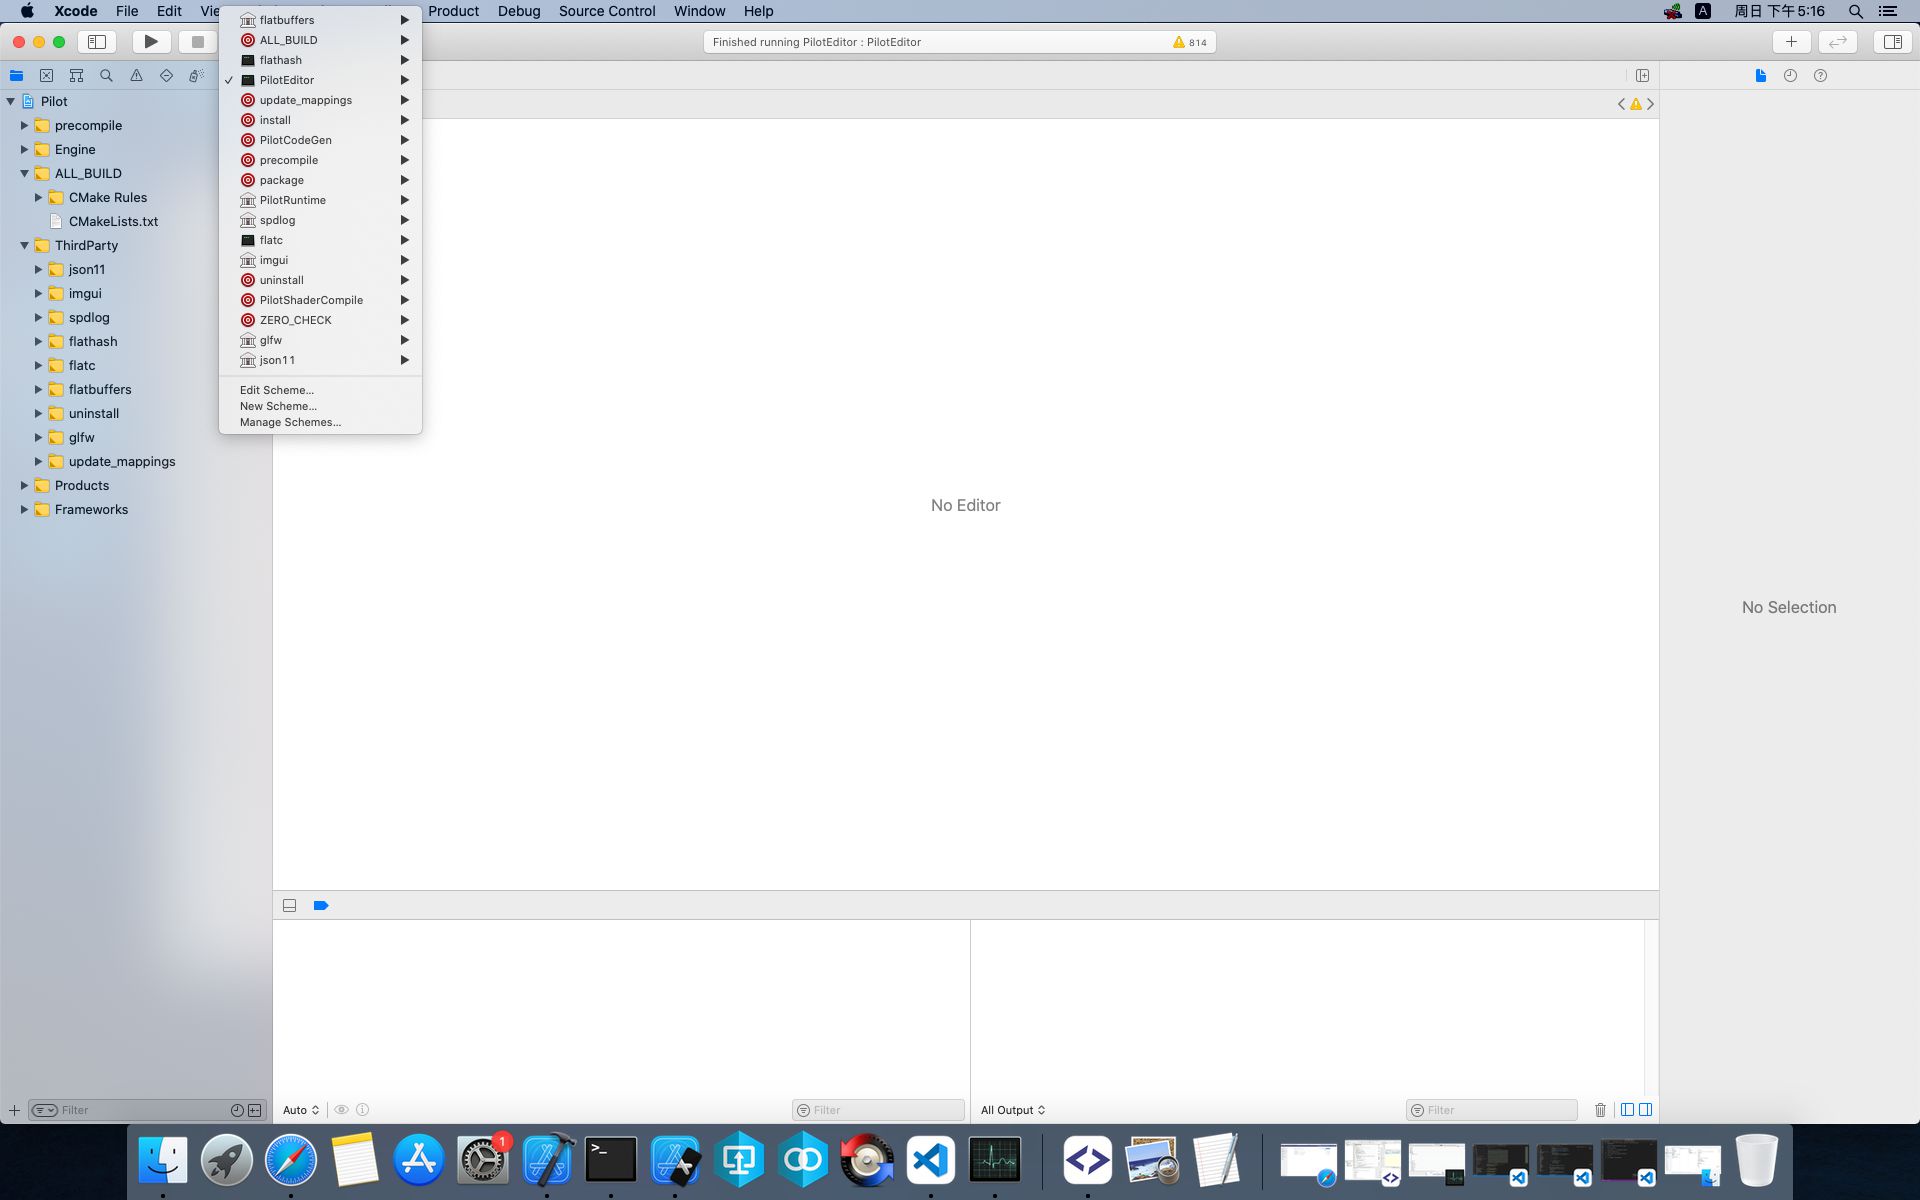Show the History inspector clock icon

(x=1790, y=76)
